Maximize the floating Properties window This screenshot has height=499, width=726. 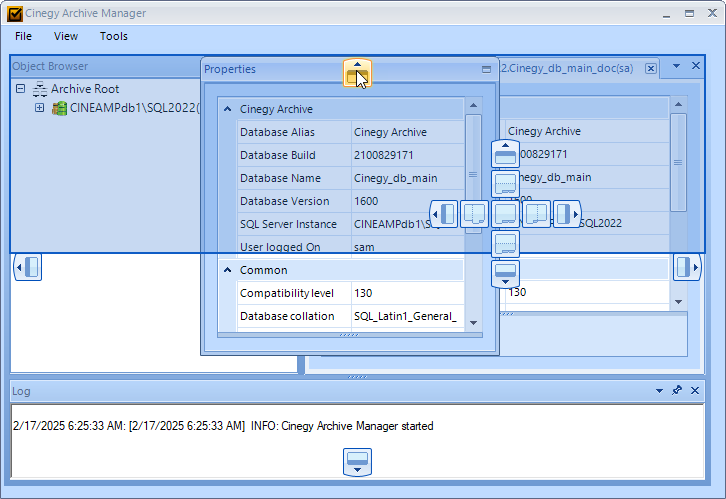(486, 69)
